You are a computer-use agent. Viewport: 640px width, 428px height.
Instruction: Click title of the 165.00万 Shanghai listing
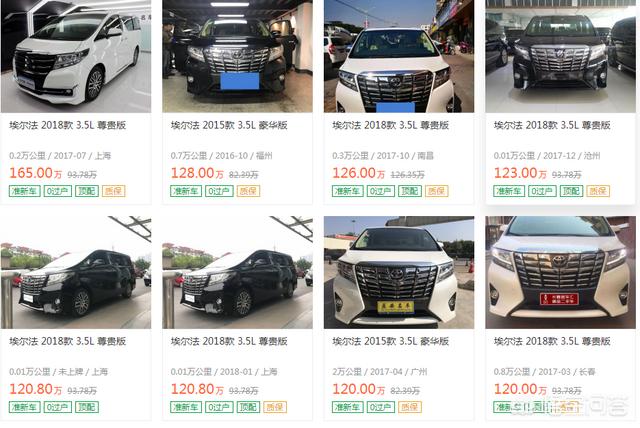(68, 125)
